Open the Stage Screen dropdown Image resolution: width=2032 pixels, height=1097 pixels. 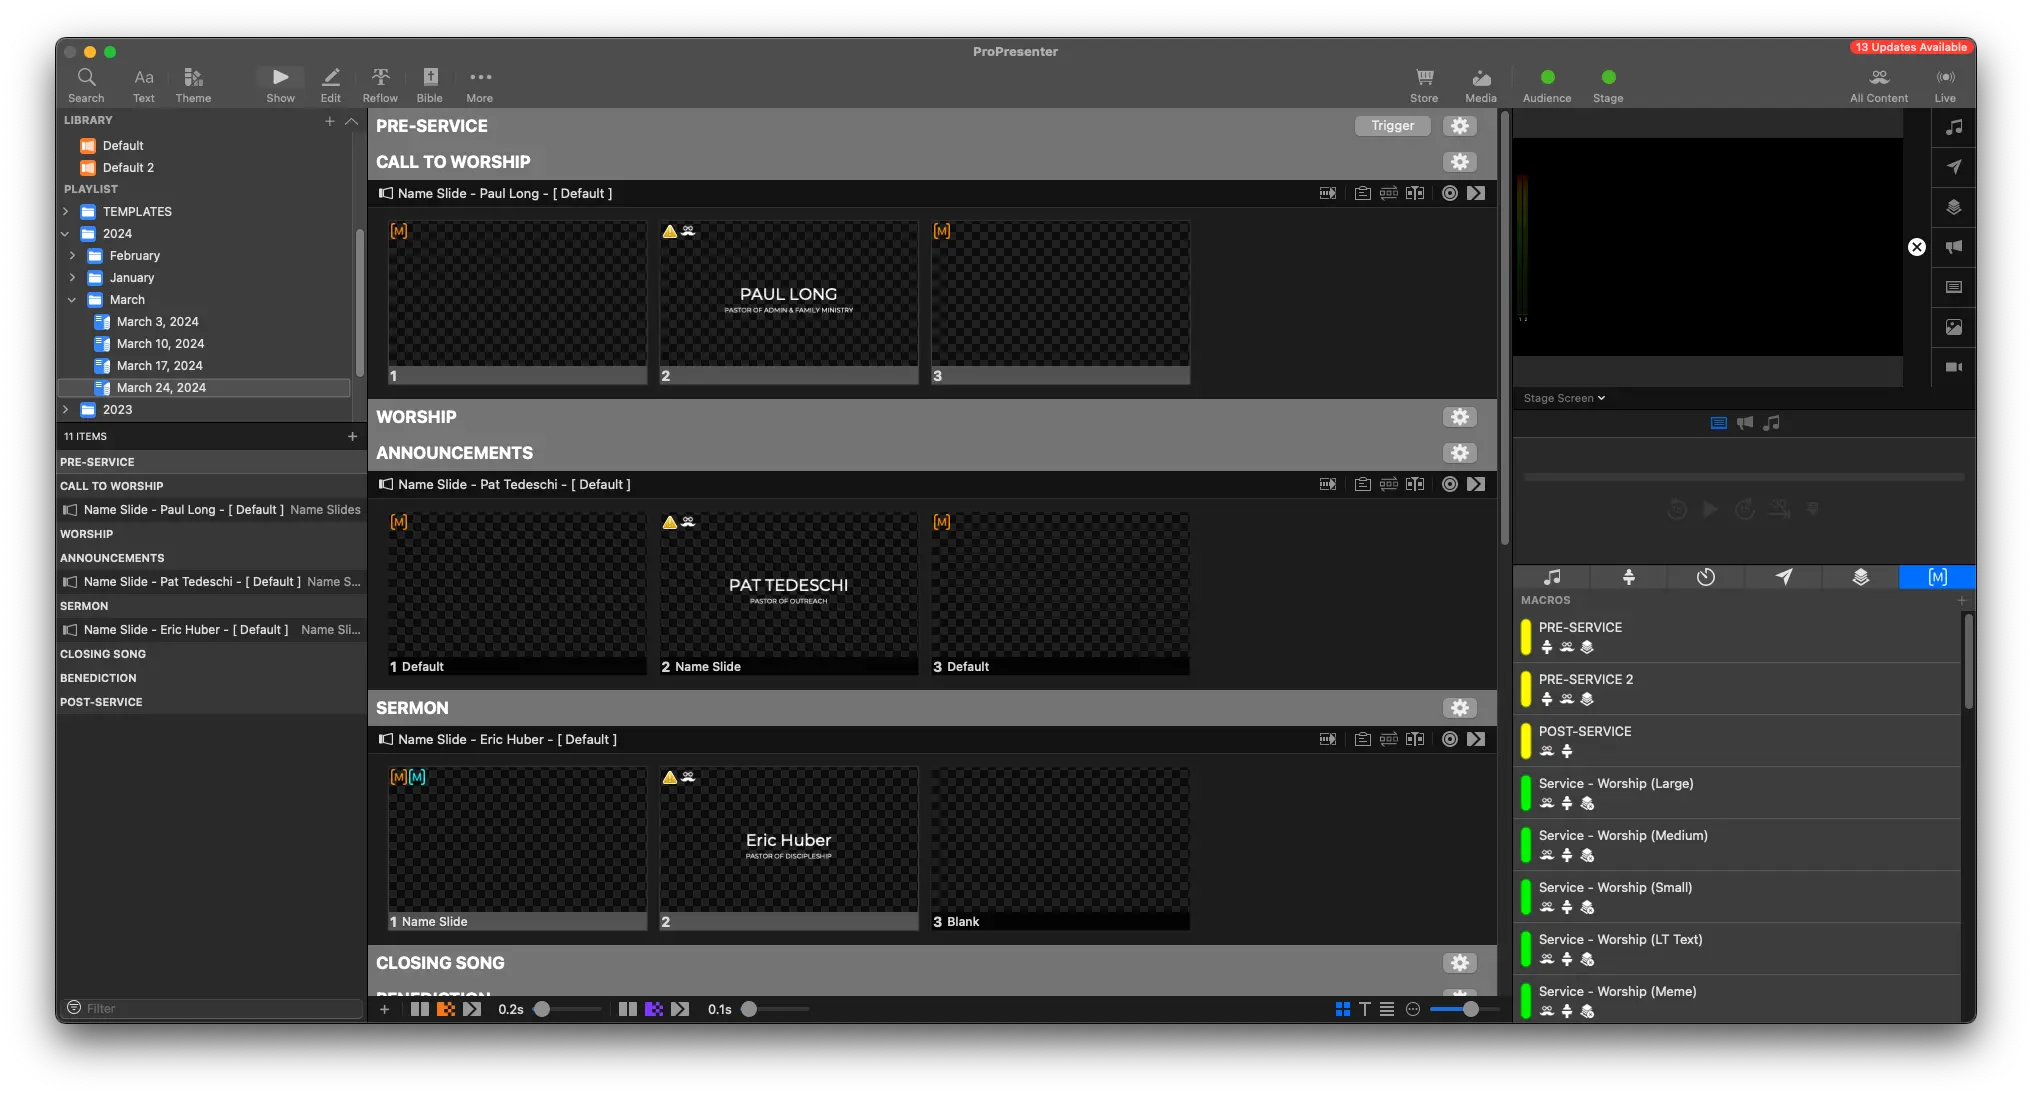click(1564, 398)
